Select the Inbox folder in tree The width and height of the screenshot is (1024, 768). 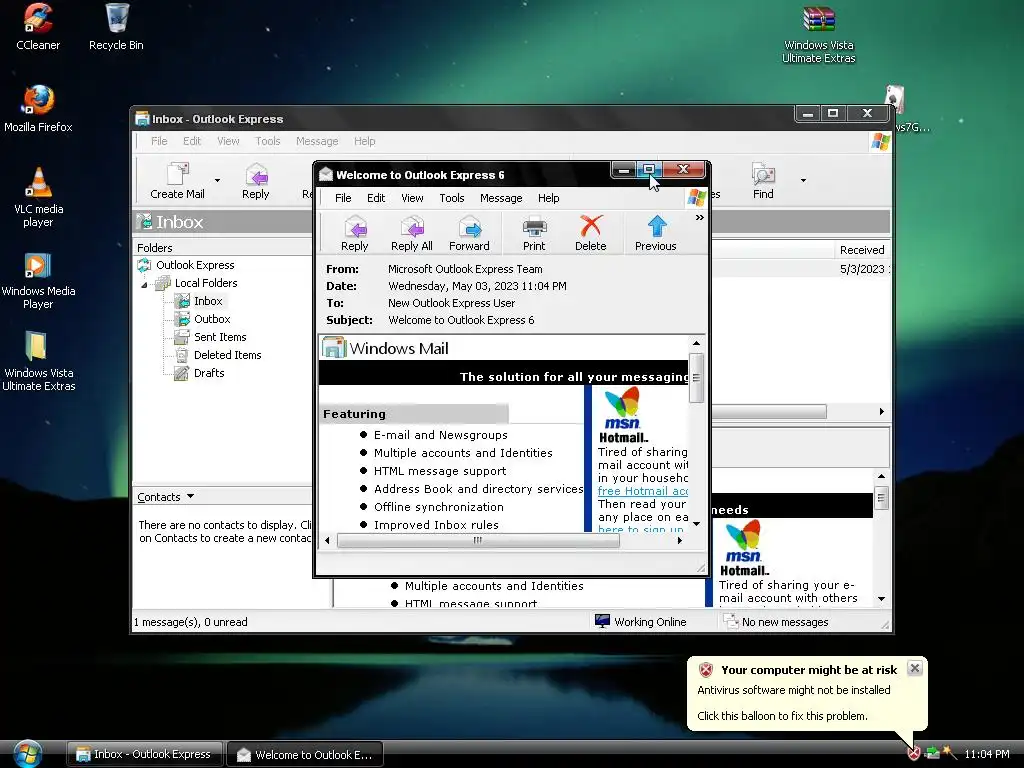208,301
